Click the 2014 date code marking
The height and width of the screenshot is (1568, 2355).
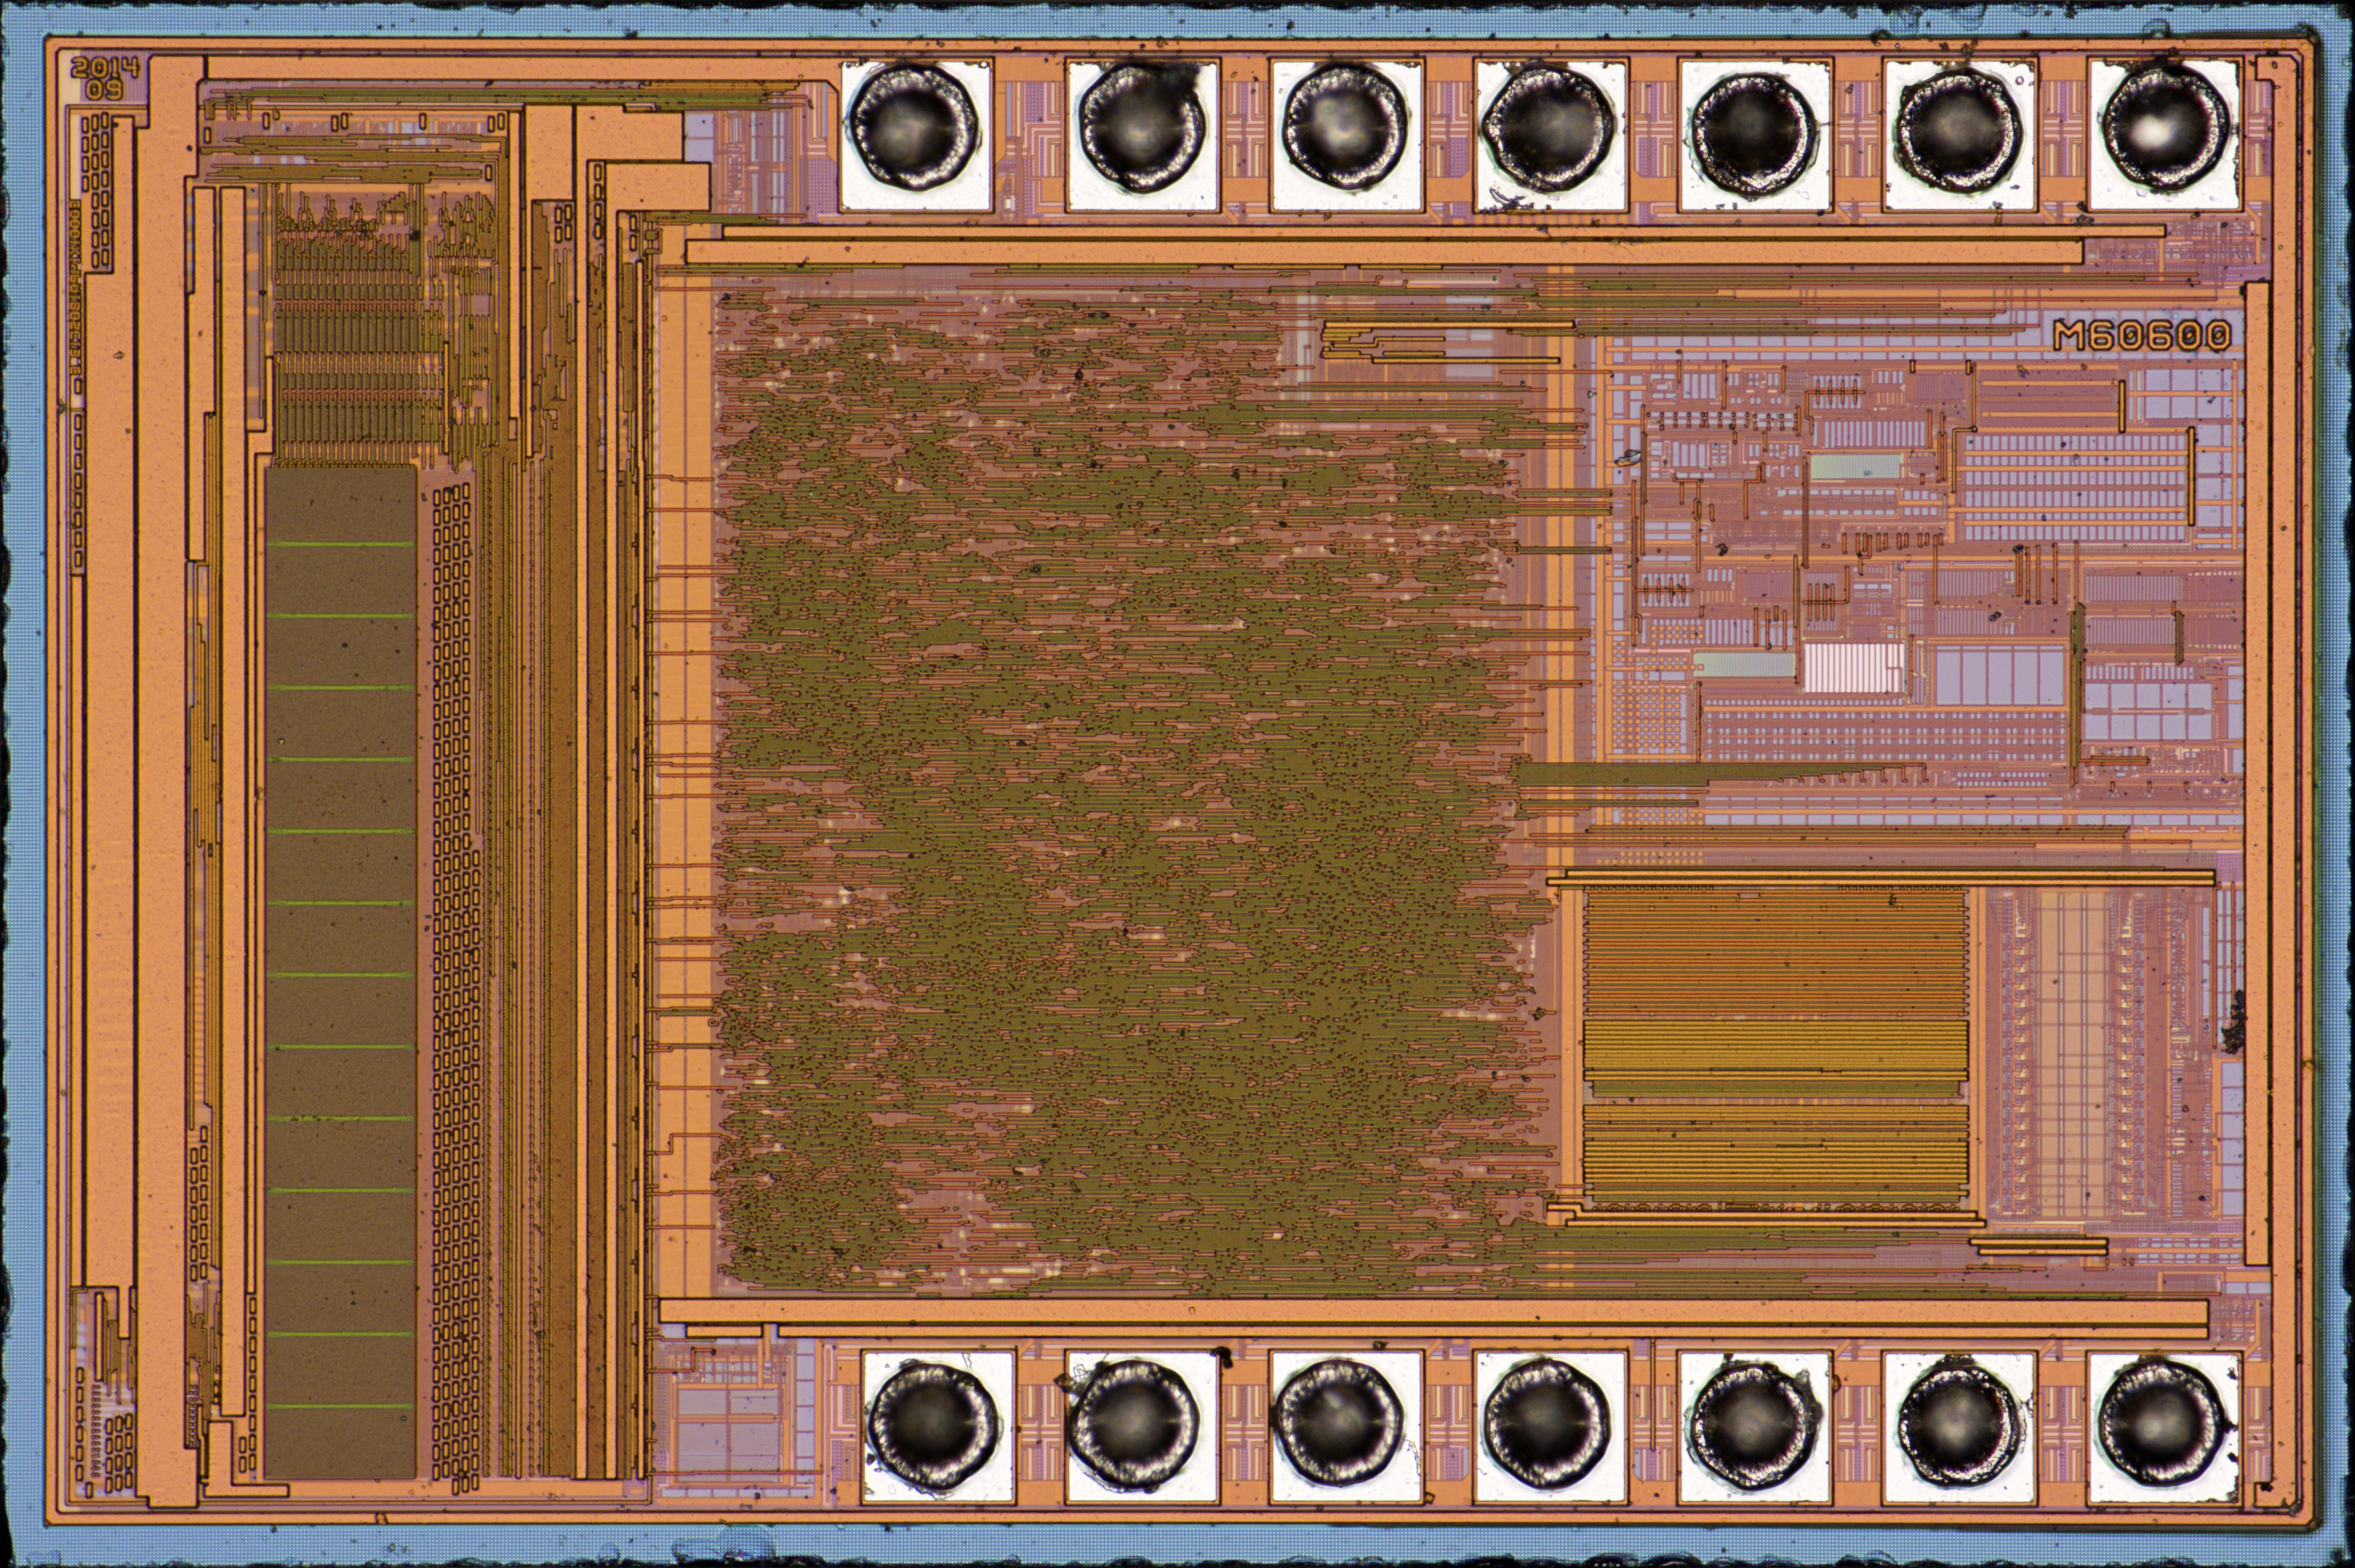pyautogui.click(x=105, y=67)
